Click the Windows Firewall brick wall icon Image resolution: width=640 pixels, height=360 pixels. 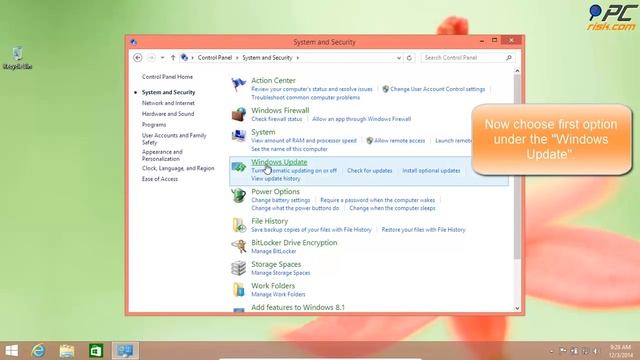click(238, 114)
